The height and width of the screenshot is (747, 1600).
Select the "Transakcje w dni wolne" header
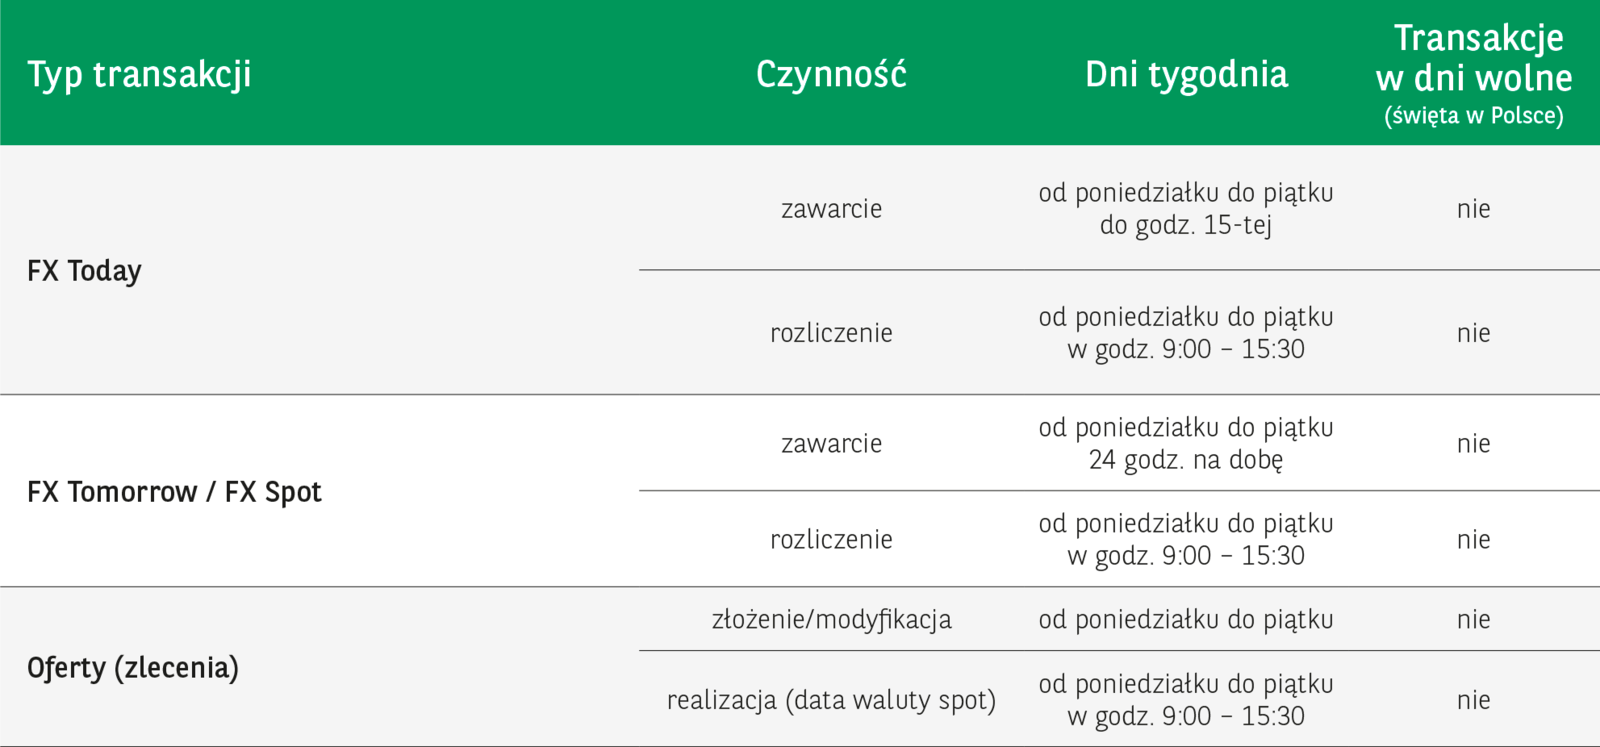coord(1473,76)
